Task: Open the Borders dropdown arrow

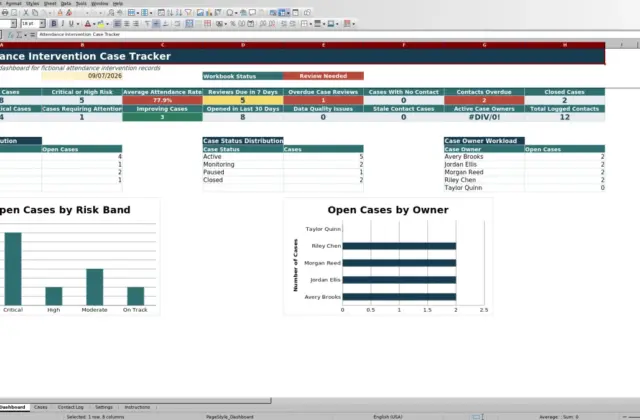Action: [x=311, y=24]
